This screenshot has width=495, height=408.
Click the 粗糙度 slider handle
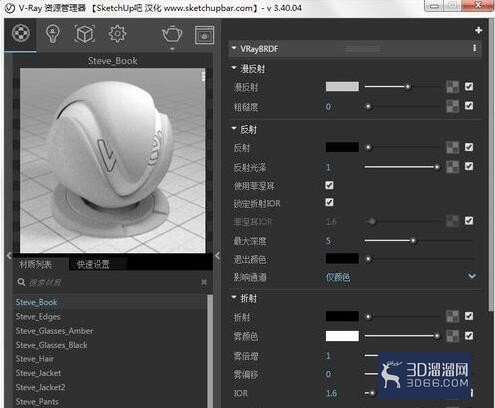click(368, 107)
